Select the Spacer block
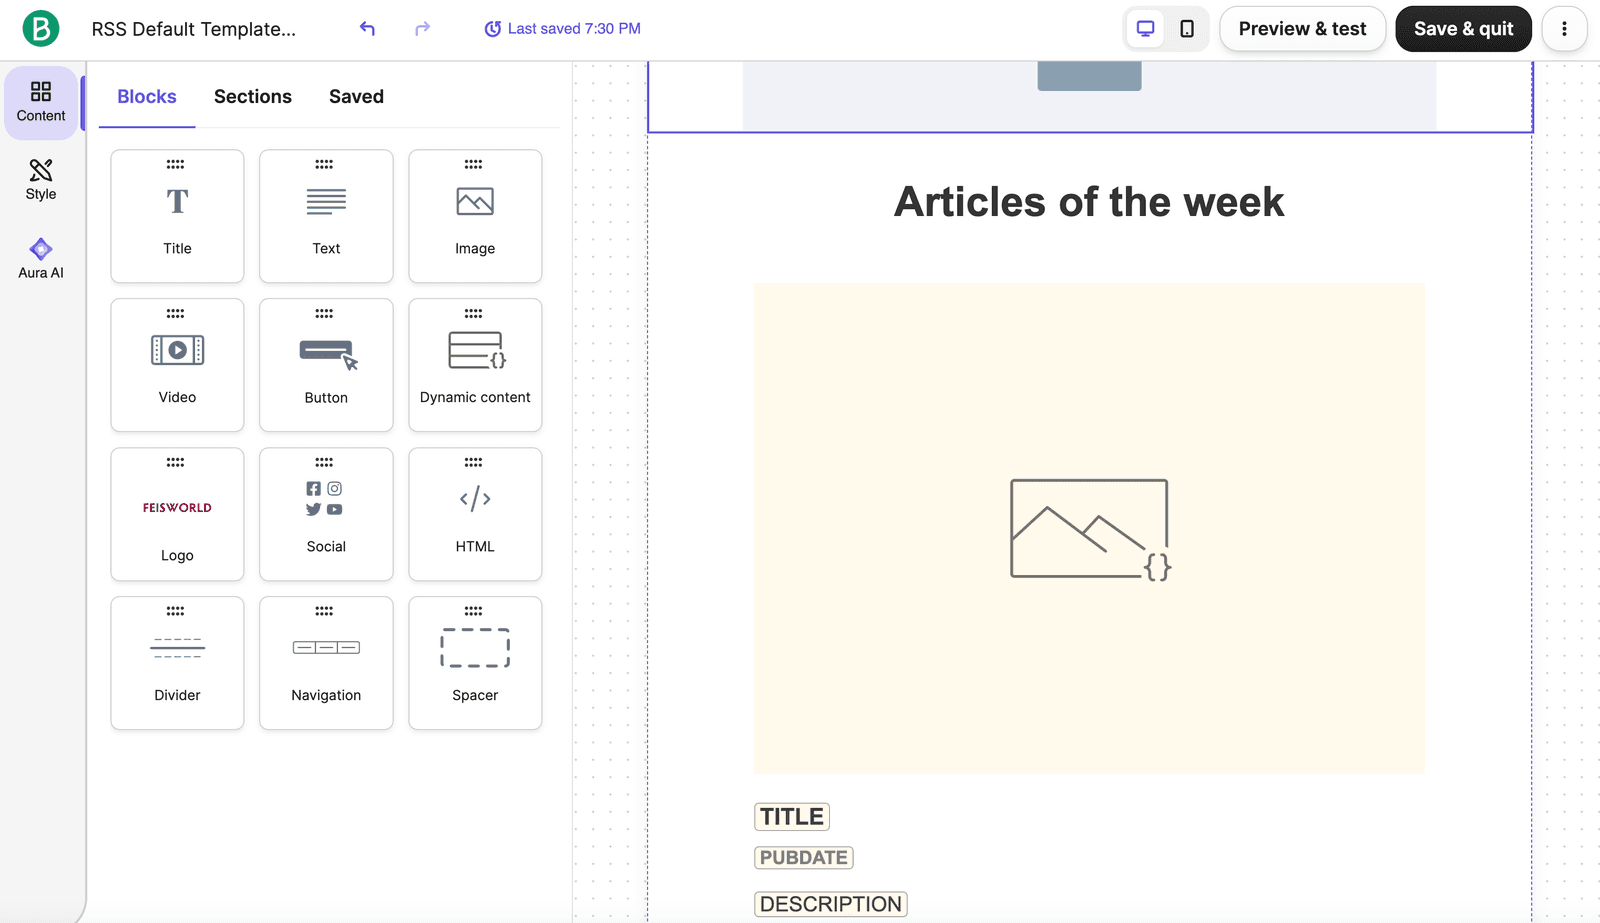The height and width of the screenshot is (923, 1600). click(475, 663)
